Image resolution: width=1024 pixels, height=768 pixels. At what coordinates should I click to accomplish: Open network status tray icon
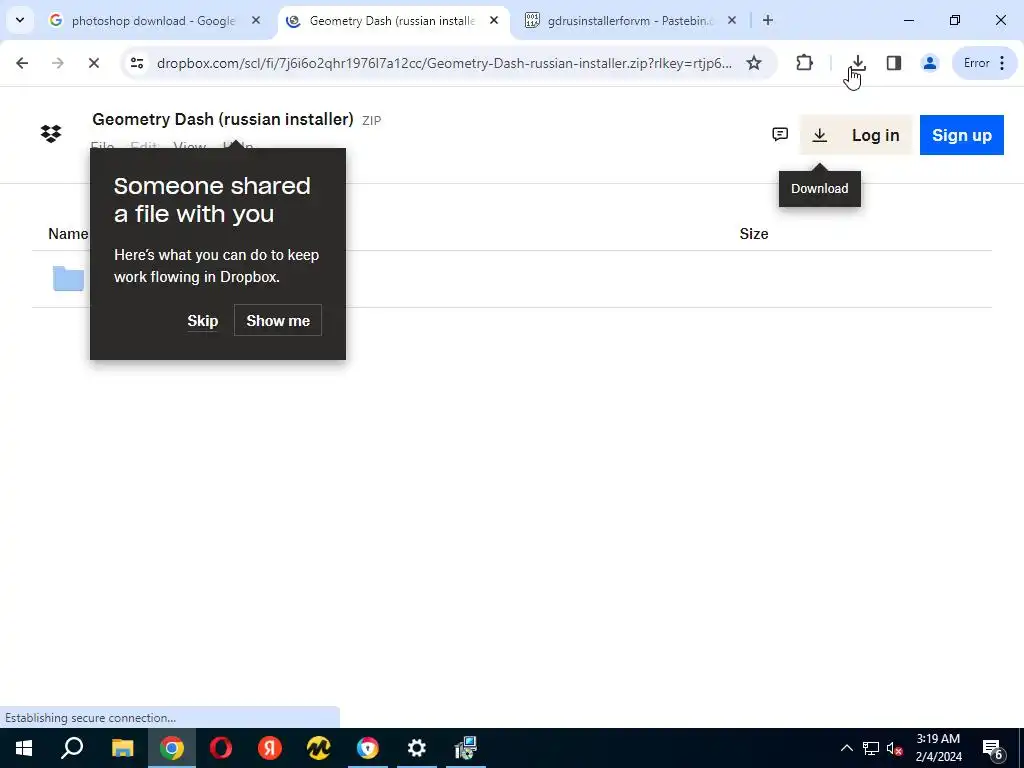[x=871, y=748]
